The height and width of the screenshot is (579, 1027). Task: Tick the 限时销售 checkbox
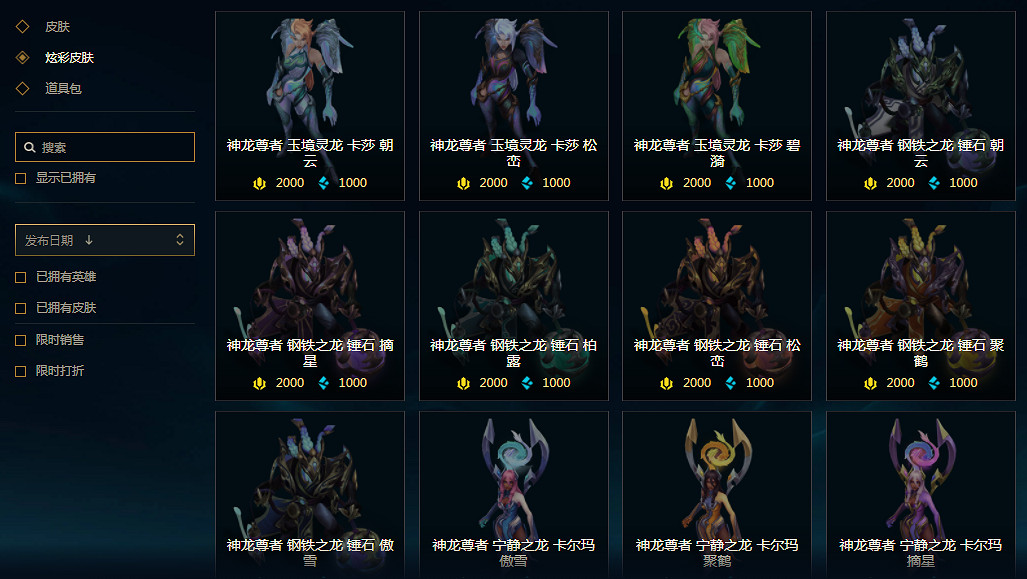[x=20, y=340]
